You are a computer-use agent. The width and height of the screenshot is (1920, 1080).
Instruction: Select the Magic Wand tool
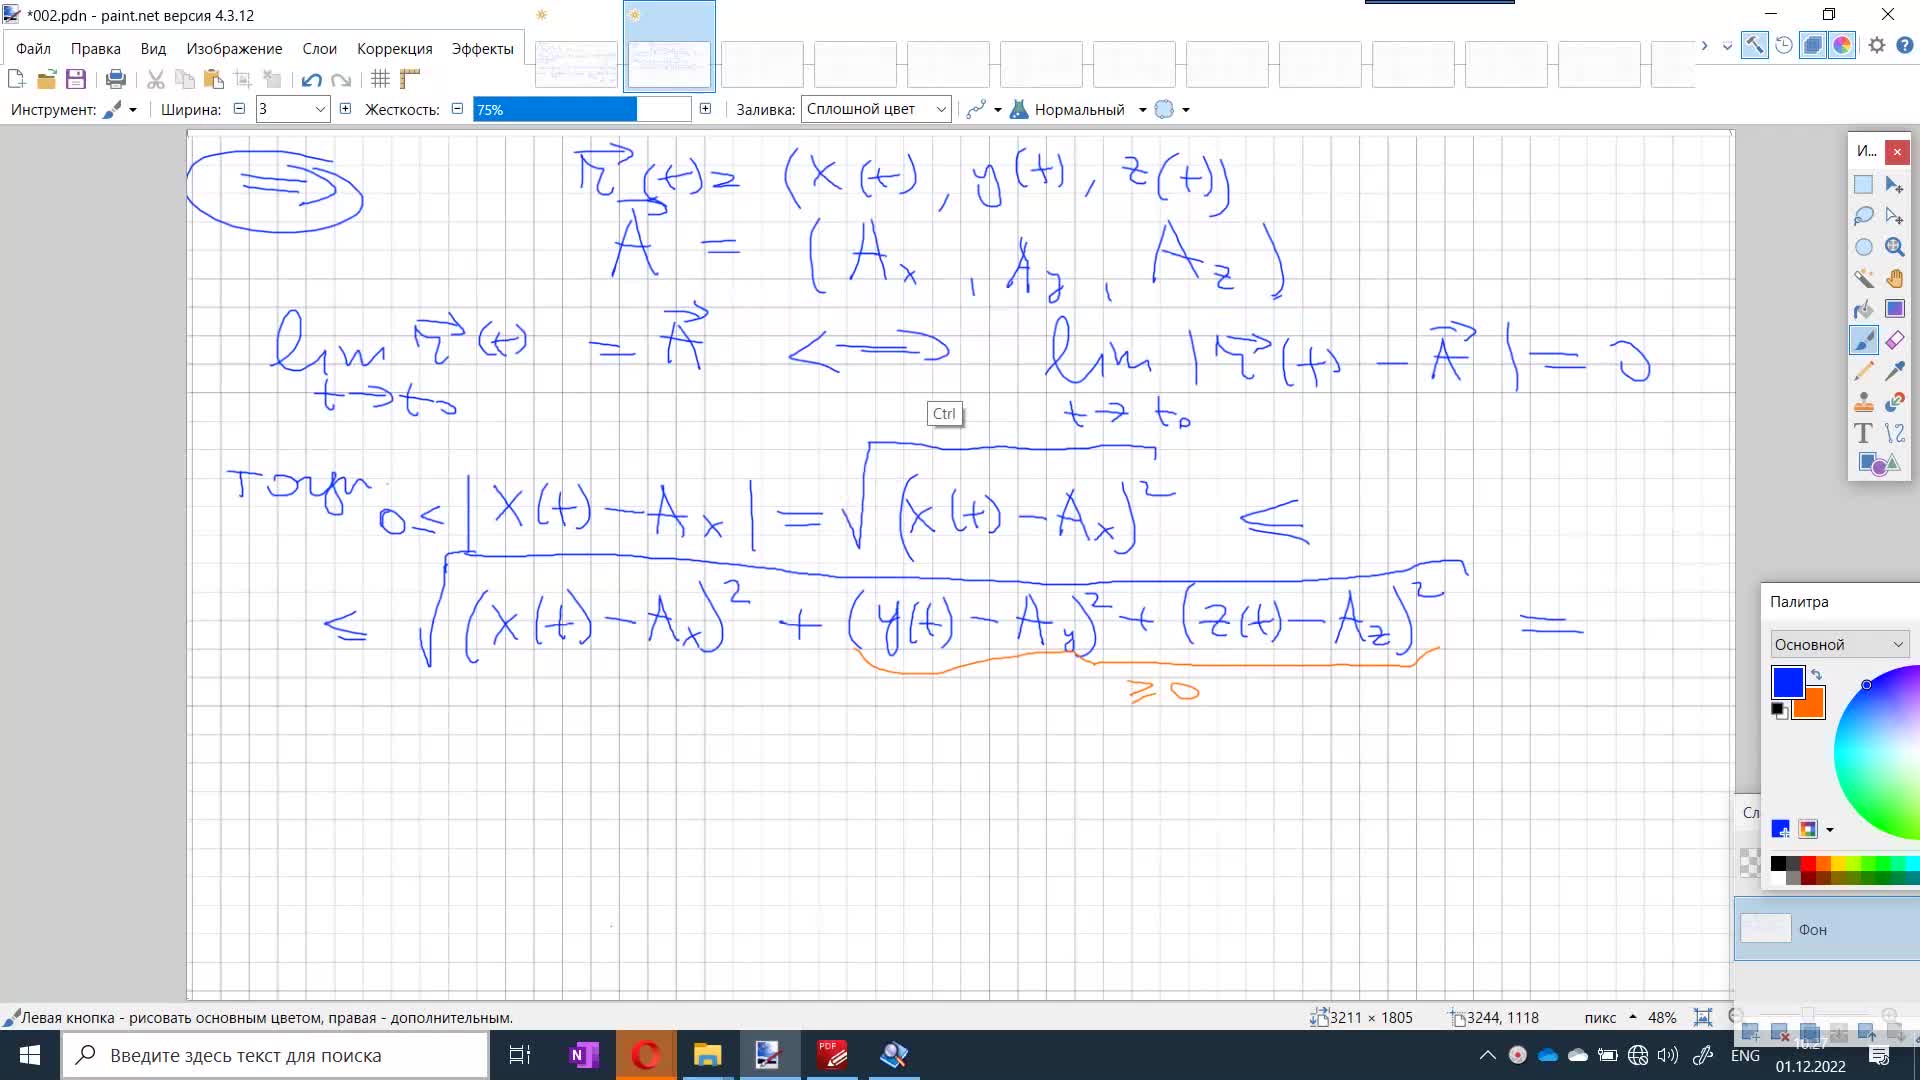click(x=1863, y=278)
